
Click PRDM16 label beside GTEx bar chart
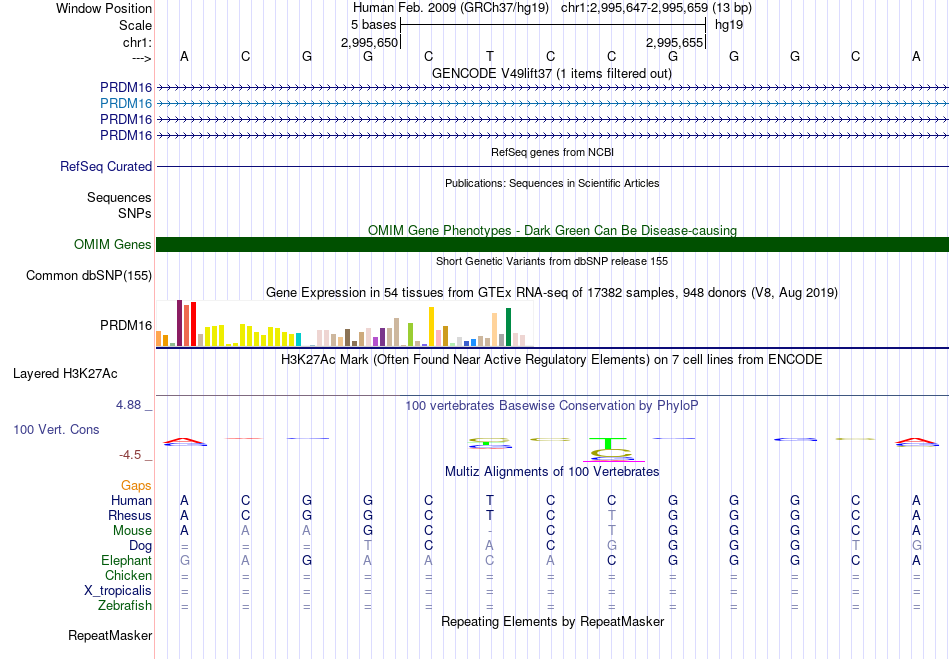tap(126, 325)
